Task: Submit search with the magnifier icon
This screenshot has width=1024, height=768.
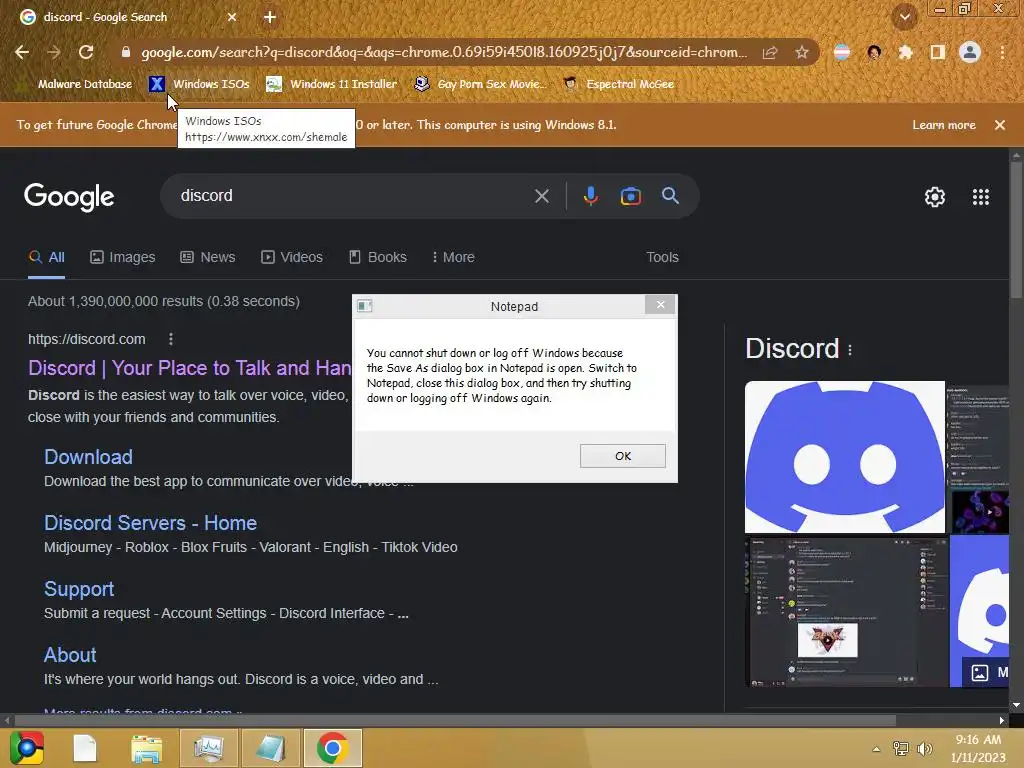Action: [x=670, y=195]
